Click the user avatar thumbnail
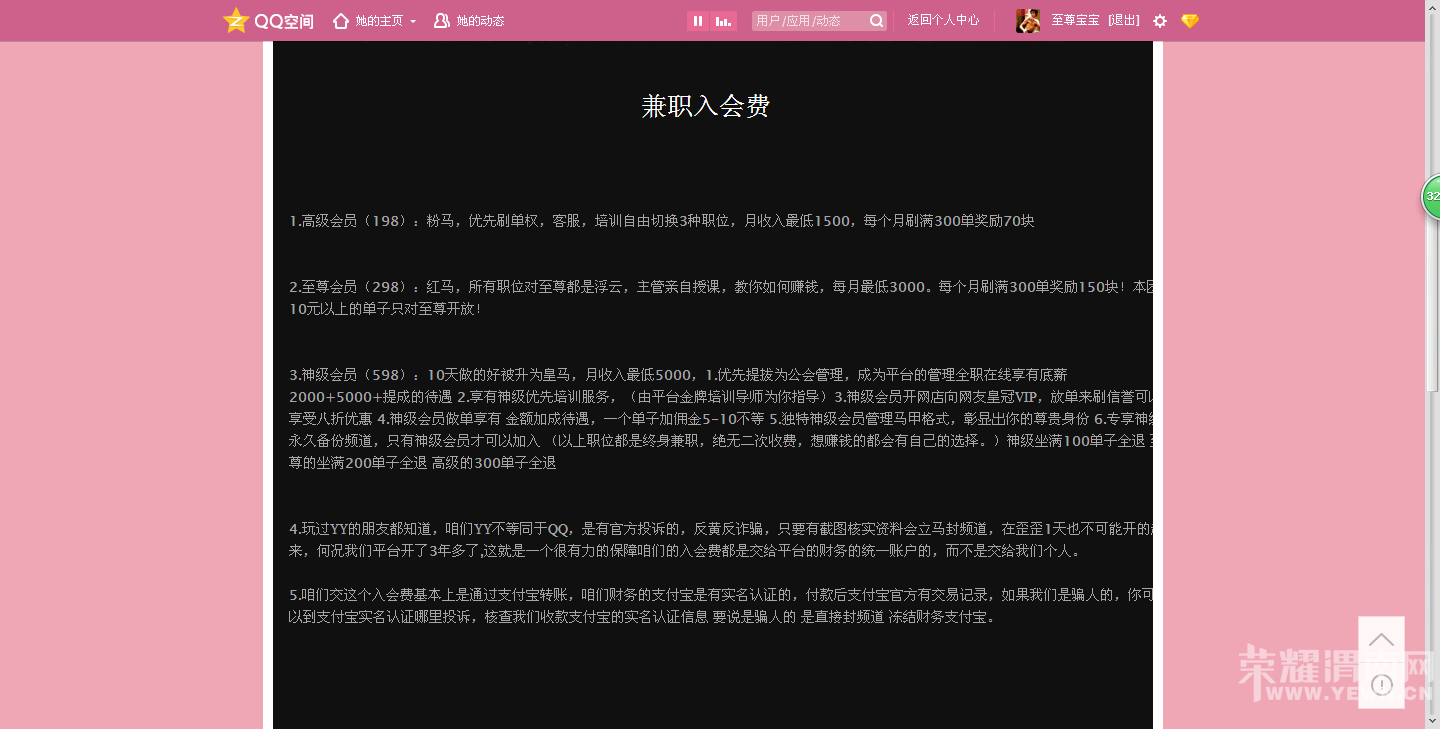This screenshot has height=729, width=1440. click(1026, 20)
